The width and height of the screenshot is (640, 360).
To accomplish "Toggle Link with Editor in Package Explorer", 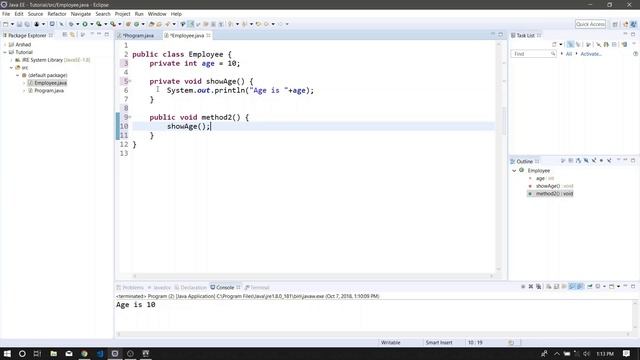I will pos(72,35).
